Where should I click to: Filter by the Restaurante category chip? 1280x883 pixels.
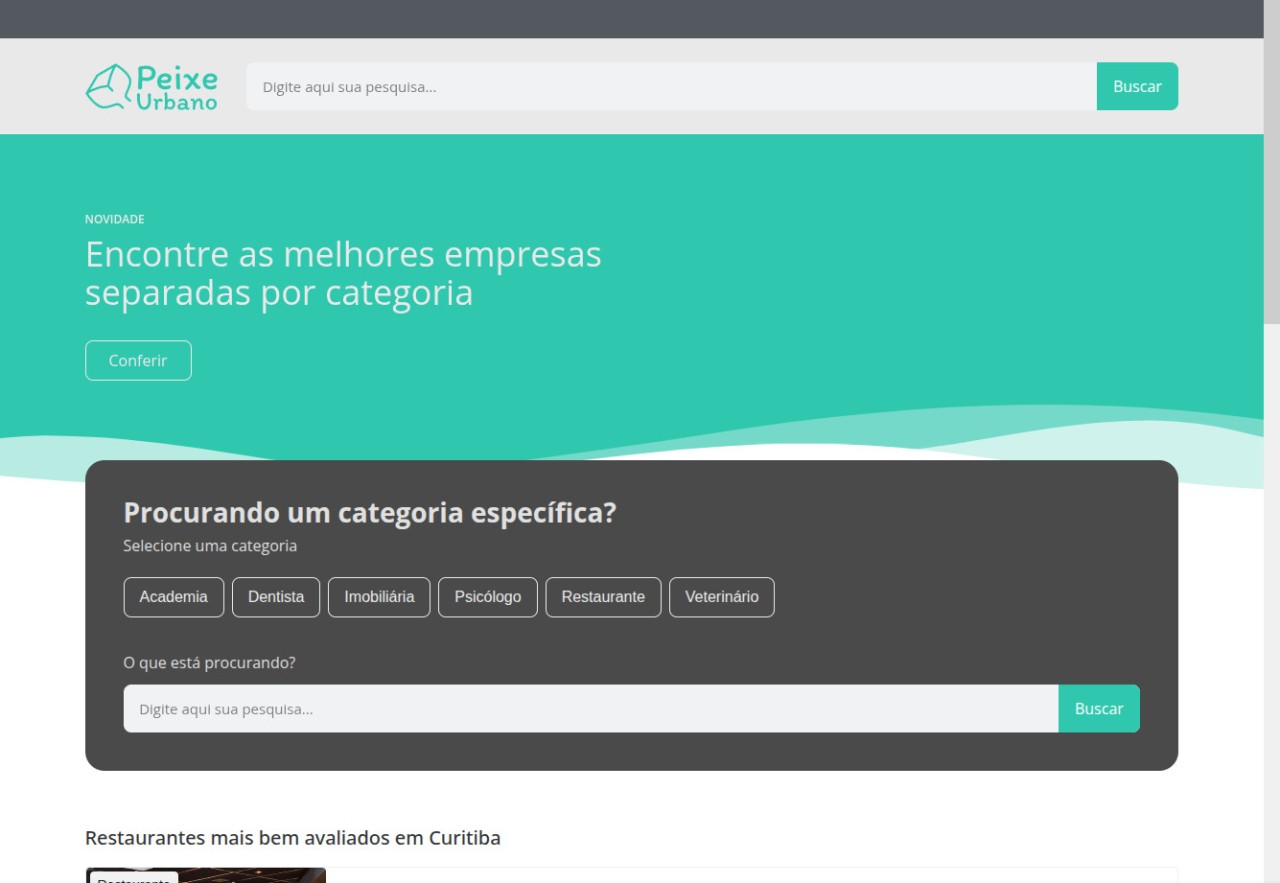pyautogui.click(x=603, y=597)
